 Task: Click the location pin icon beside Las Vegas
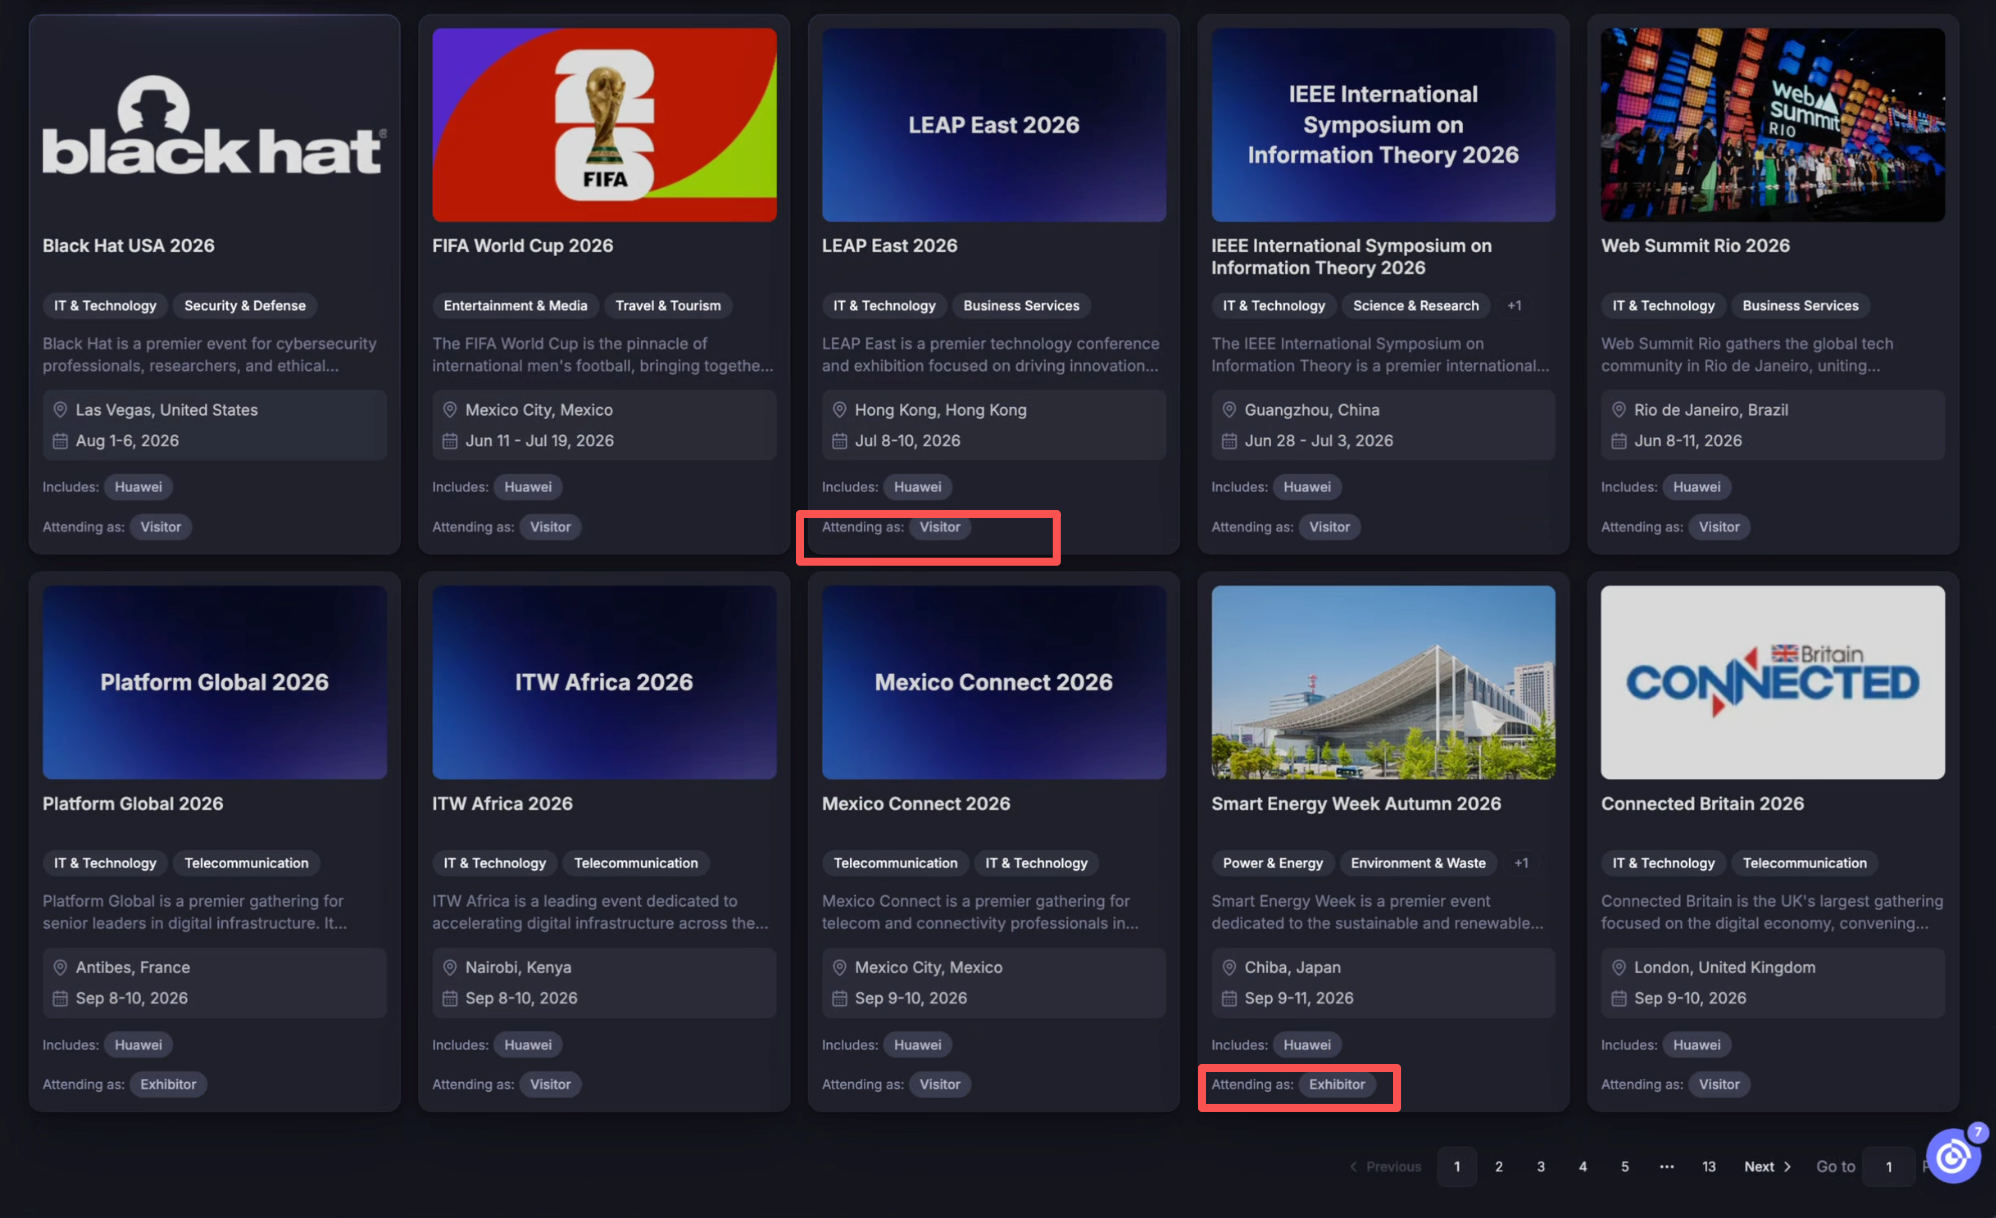pos(60,410)
